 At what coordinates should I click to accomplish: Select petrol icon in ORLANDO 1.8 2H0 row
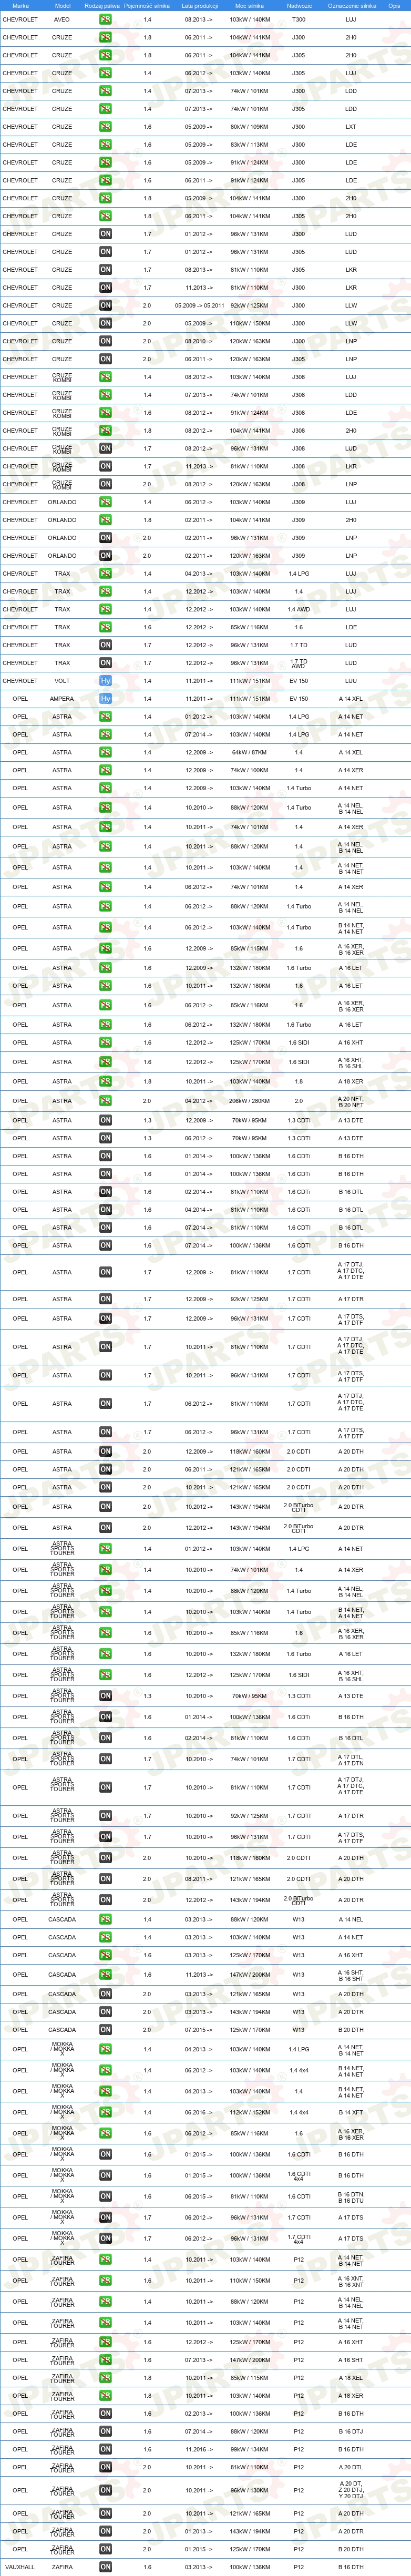[105, 520]
